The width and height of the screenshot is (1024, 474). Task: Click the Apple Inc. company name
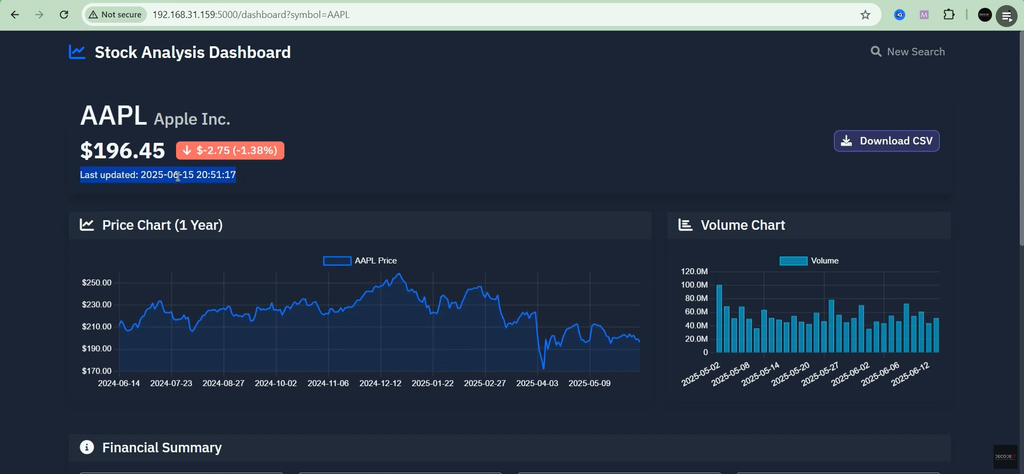pyautogui.click(x=192, y=119)
